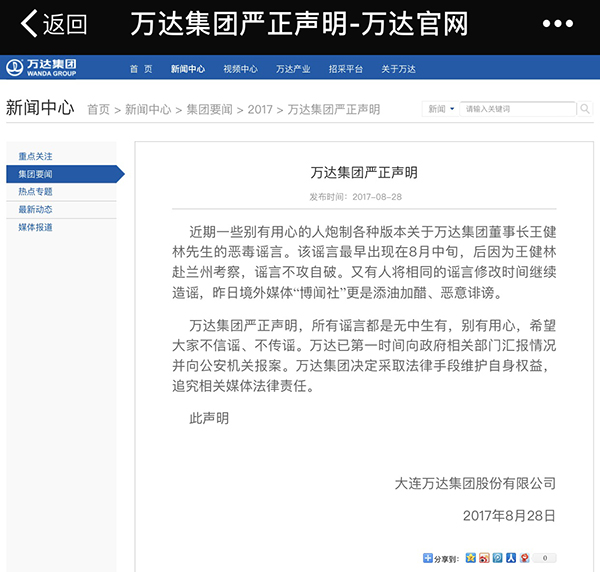The image size is (600, 572).
Task: Expand the 新闻 search category dropdown
Action: (x=441, y=108)
